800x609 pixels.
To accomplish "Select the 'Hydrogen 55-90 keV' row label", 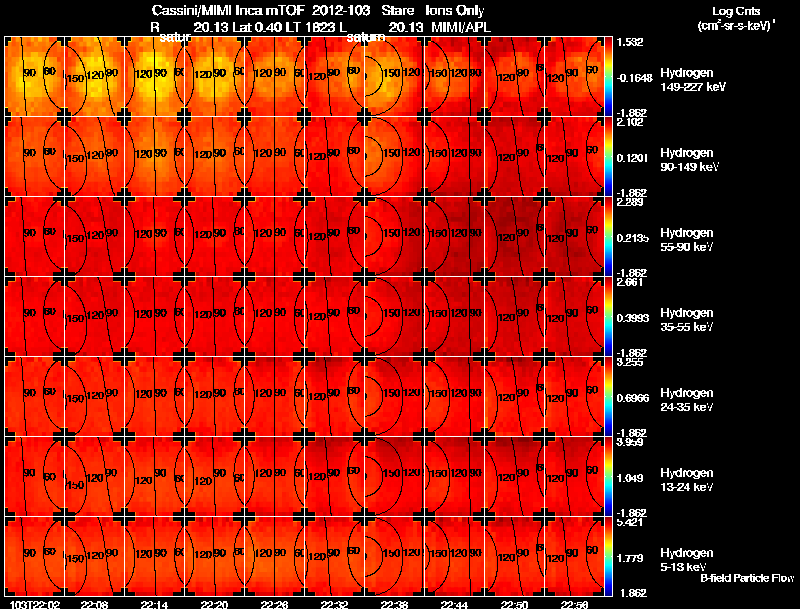I will tap(686, 240).
